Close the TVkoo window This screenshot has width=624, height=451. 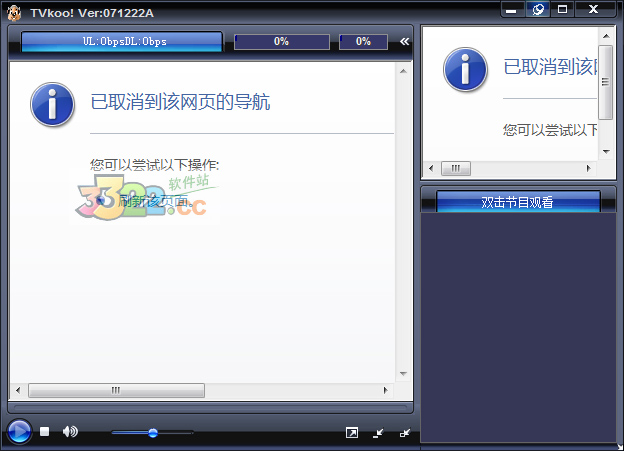pyautogui.click(x=593, y=9)
